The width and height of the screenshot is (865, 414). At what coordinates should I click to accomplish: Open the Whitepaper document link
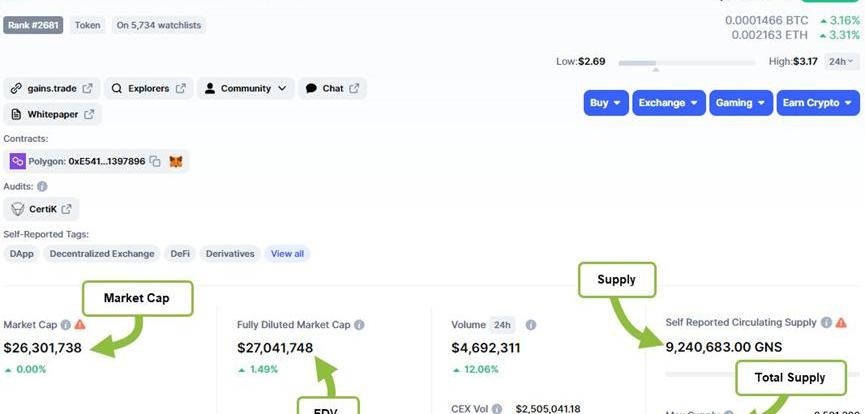(x=52, y=115)
